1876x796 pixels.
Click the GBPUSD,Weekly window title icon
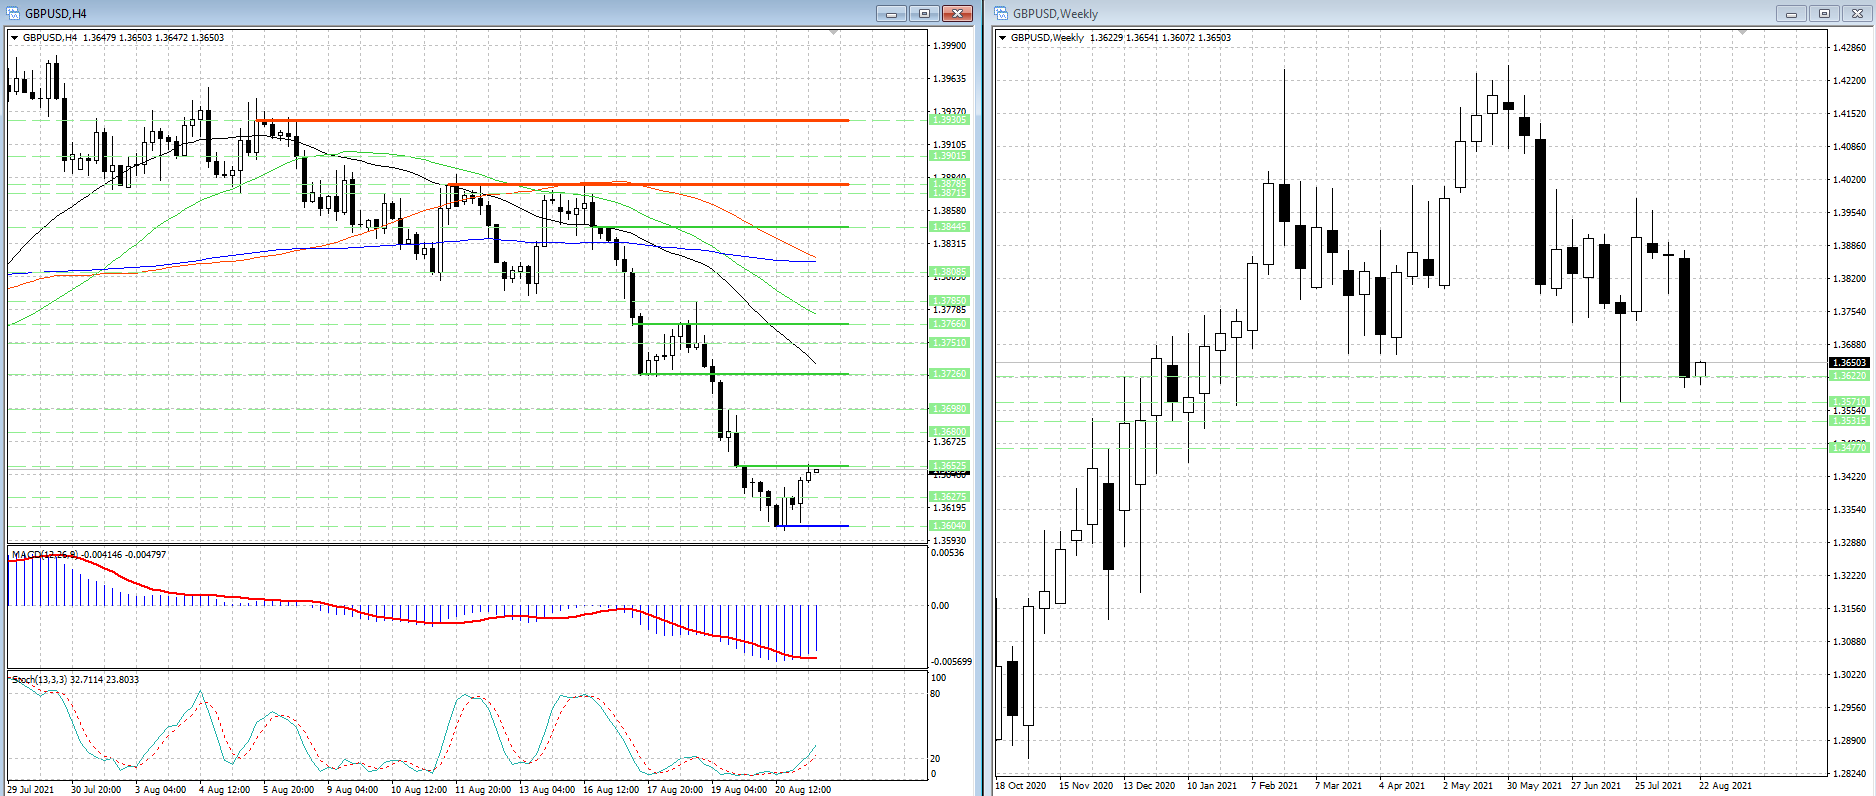[1001, 14]
